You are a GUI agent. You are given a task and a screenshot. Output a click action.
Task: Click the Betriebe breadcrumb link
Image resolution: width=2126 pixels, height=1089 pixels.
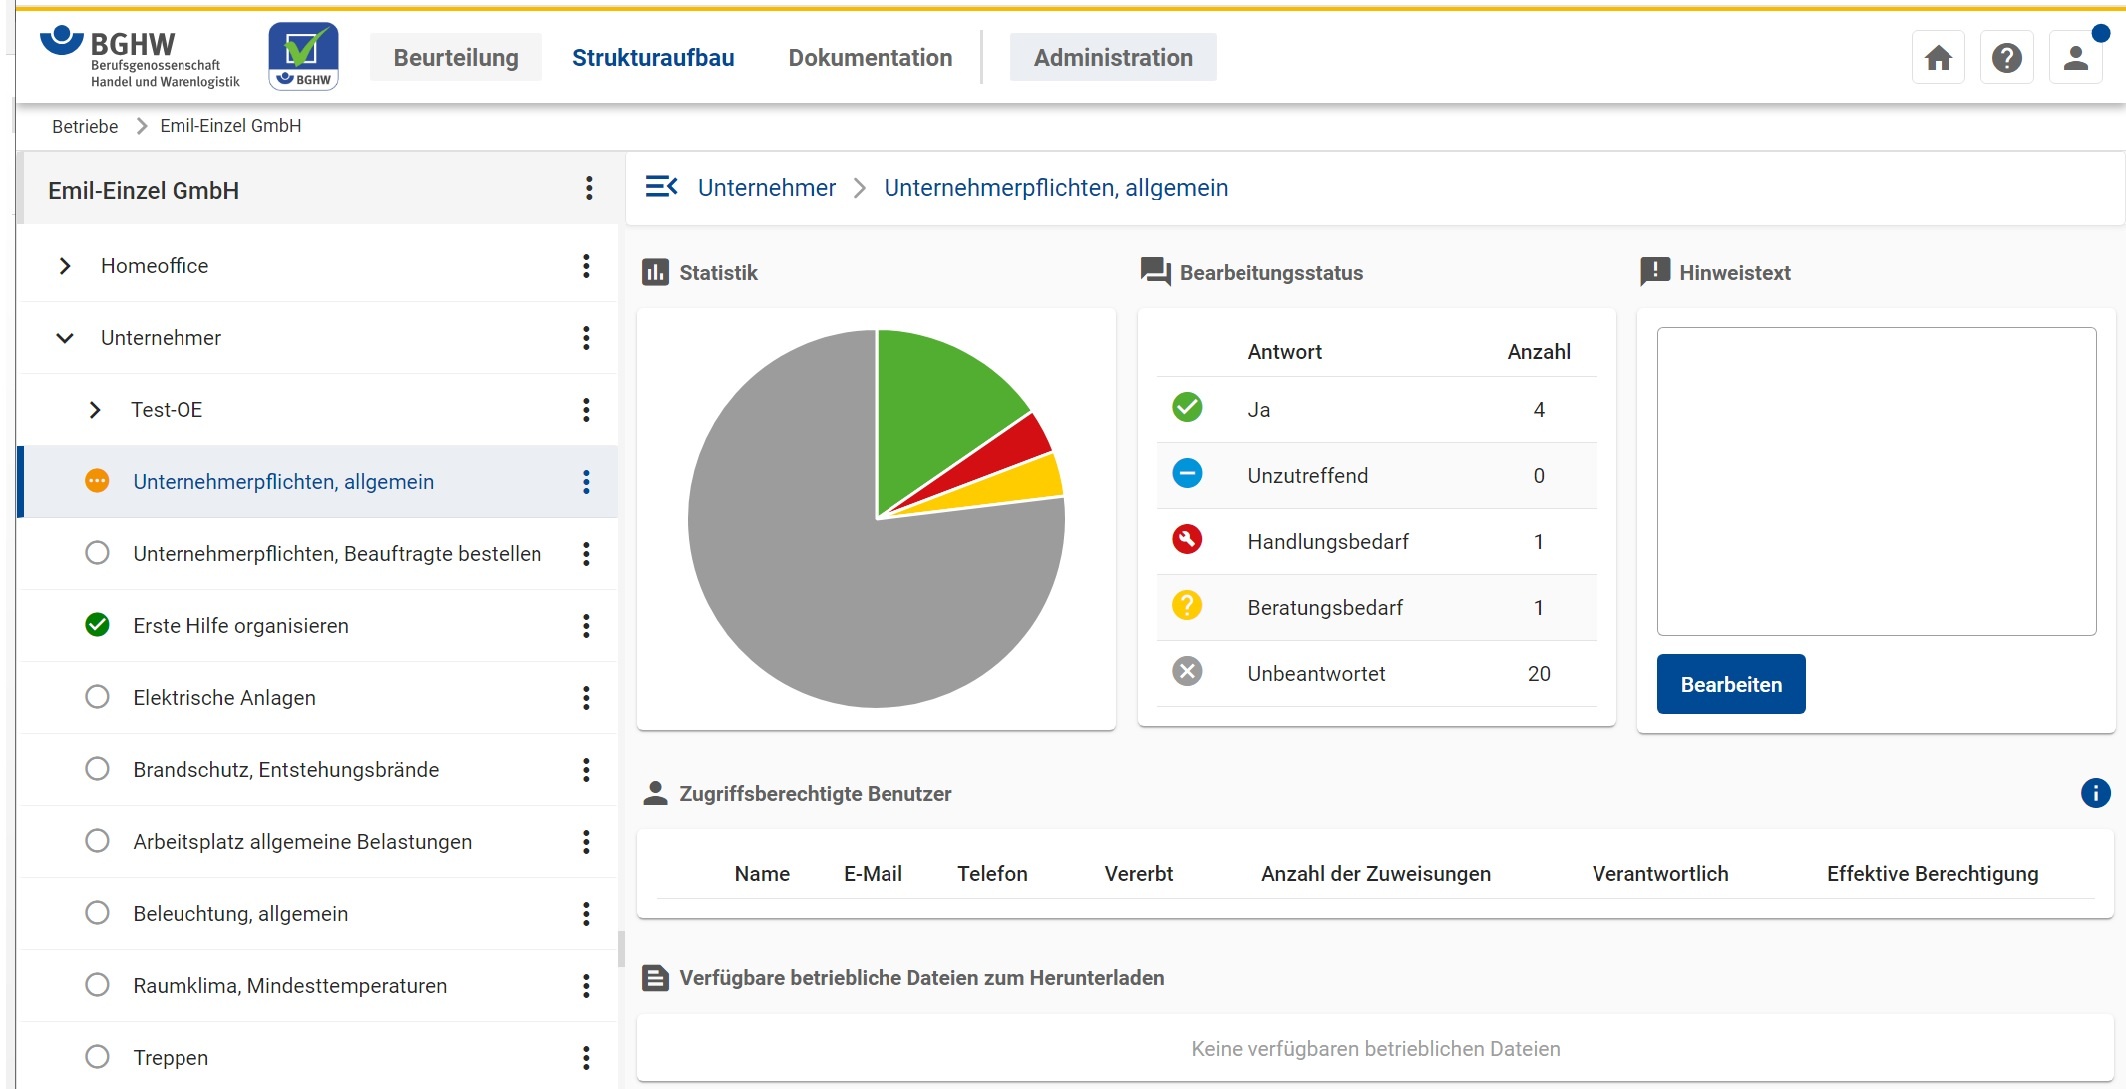[85, 126]
